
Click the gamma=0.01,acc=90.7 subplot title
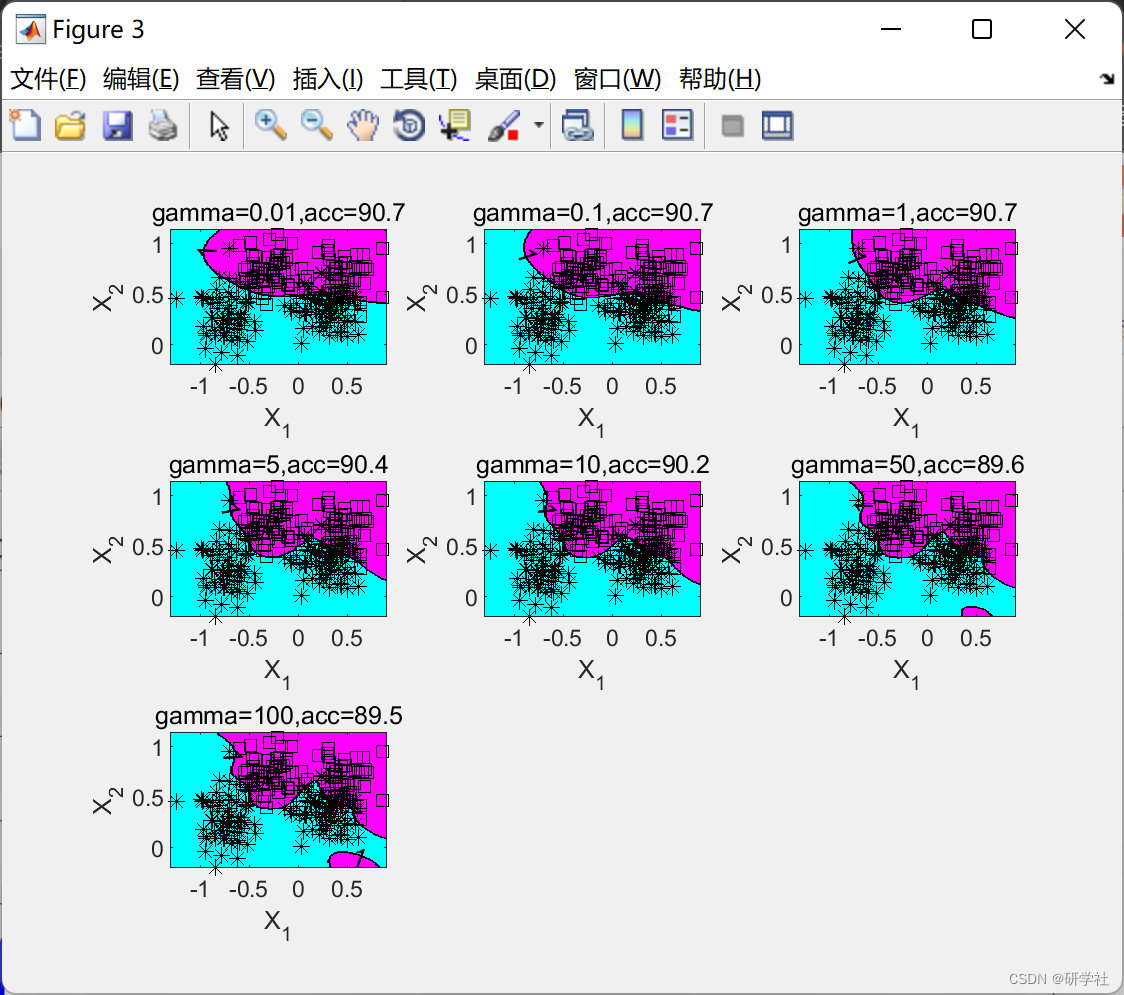[278, 213]
